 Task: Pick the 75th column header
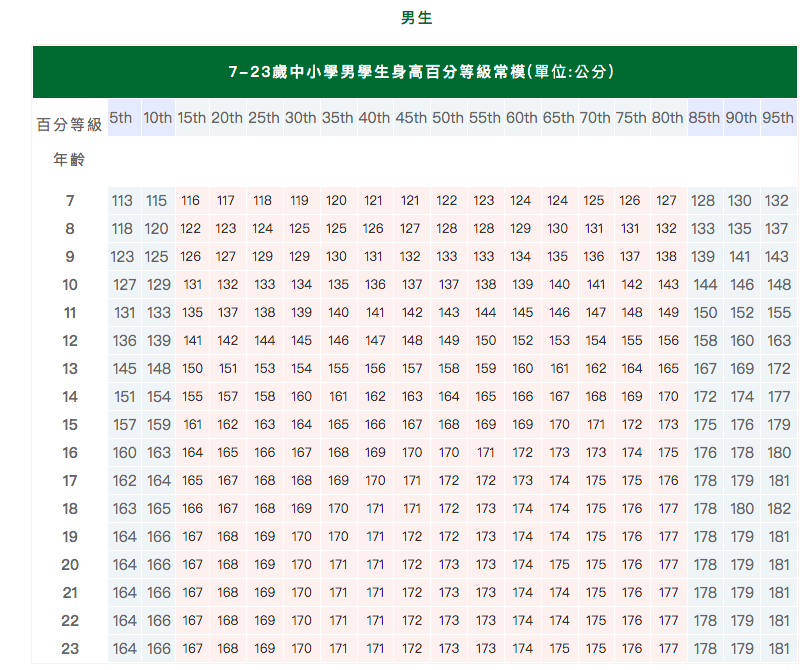pyautogui.click(x=631, y=118)
